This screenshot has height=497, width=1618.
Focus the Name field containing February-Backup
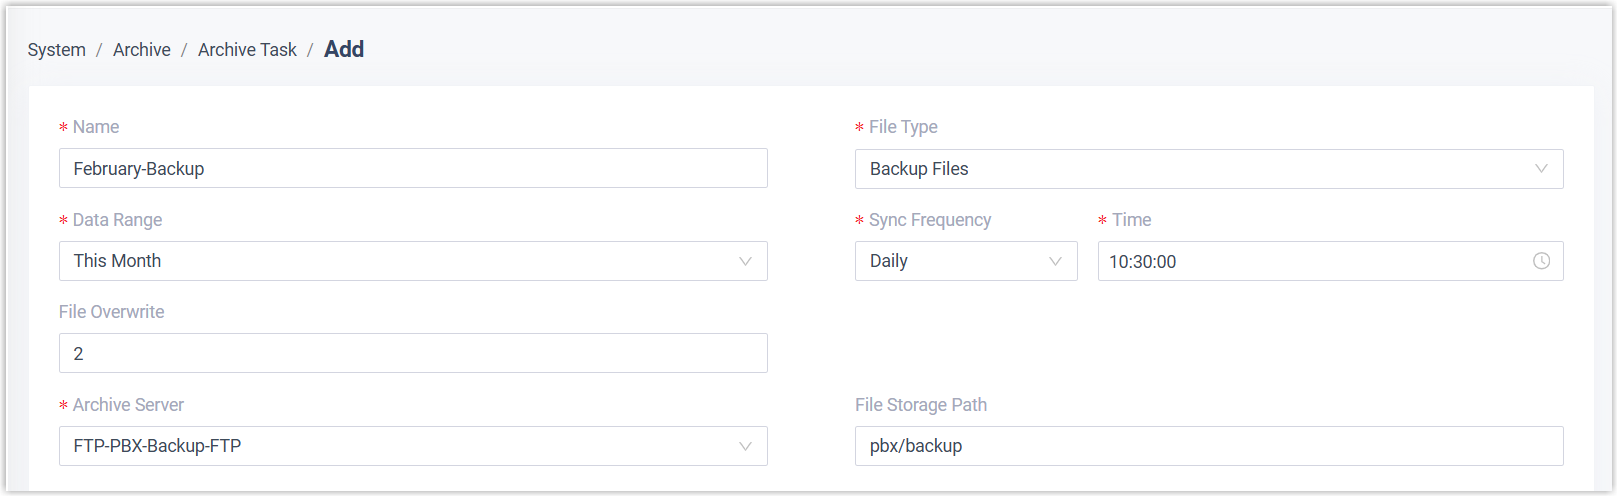point(413,169)
